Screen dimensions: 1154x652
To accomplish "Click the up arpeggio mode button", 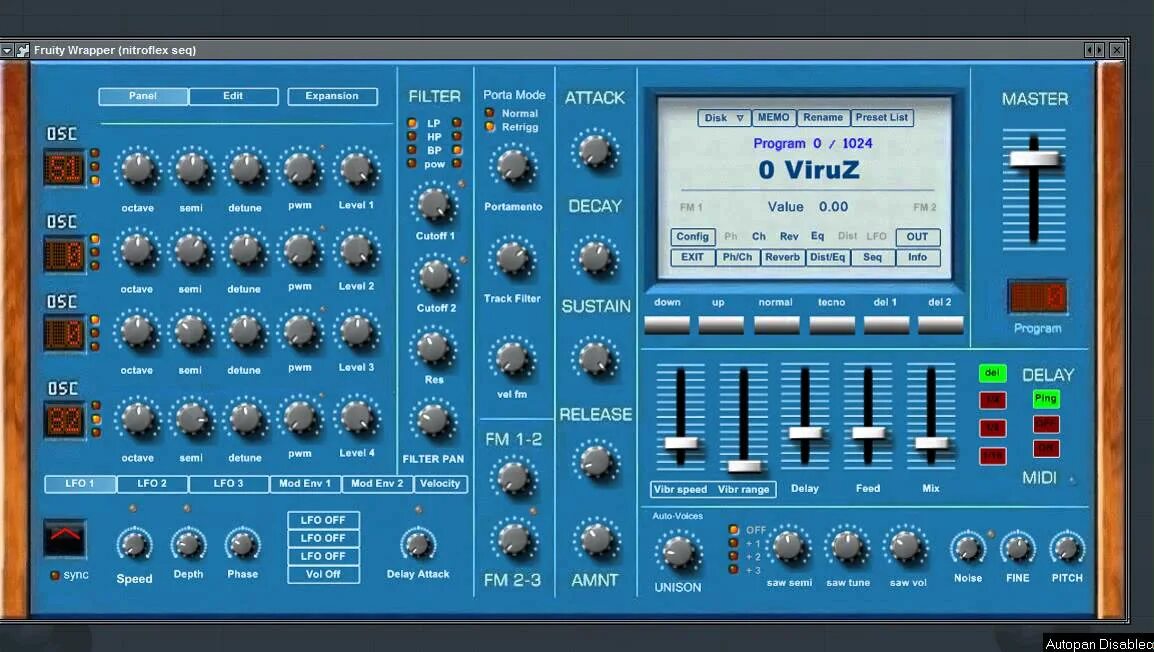I will (721, 325).
